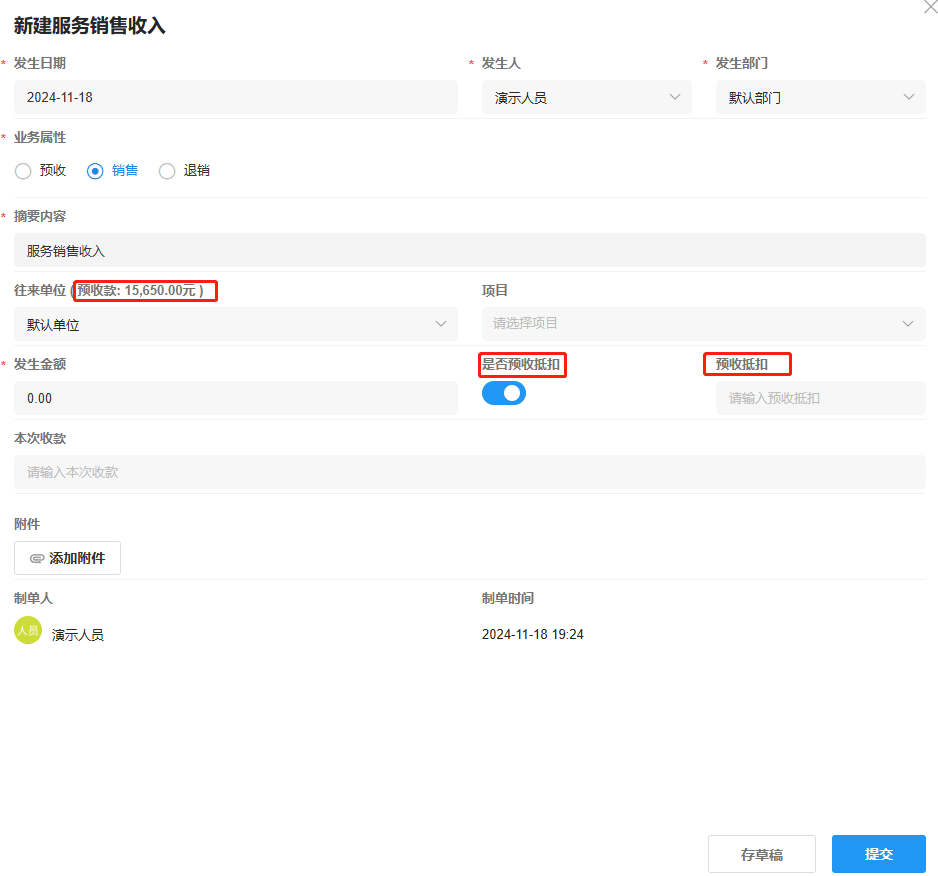The height and width of the screenshot is (876, 938).
Task: Click the paperclip attachment icon
Action: 38,558
